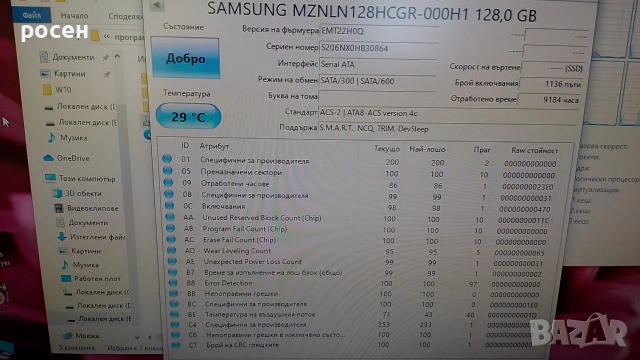The height and width of the screenshot is (360, 640).
Task: Click the ACS-2 standard field
Action: (448, 113)
